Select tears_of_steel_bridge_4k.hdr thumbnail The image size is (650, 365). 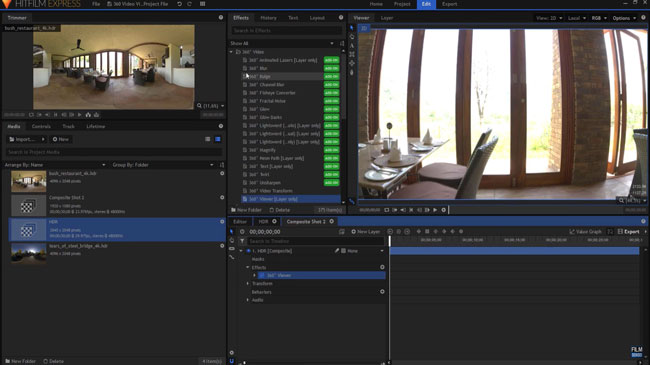coord(29,254)
